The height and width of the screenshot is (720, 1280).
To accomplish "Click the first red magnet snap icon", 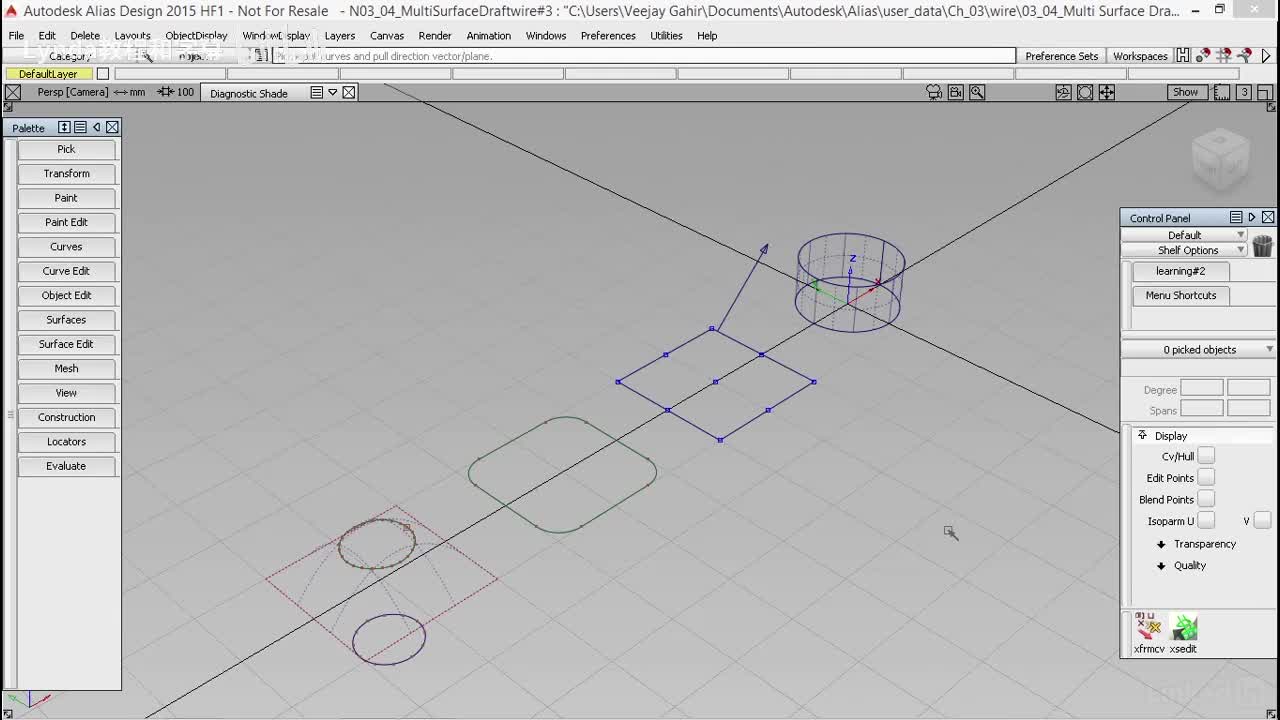I will pos(1203,56).
